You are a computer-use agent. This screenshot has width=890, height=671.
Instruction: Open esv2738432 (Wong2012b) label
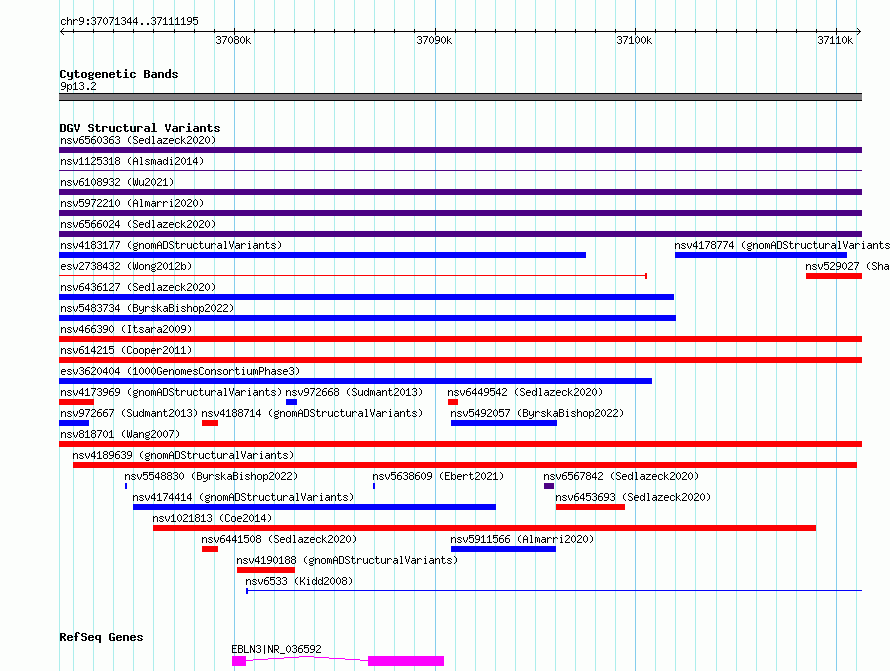click(126, 266)
